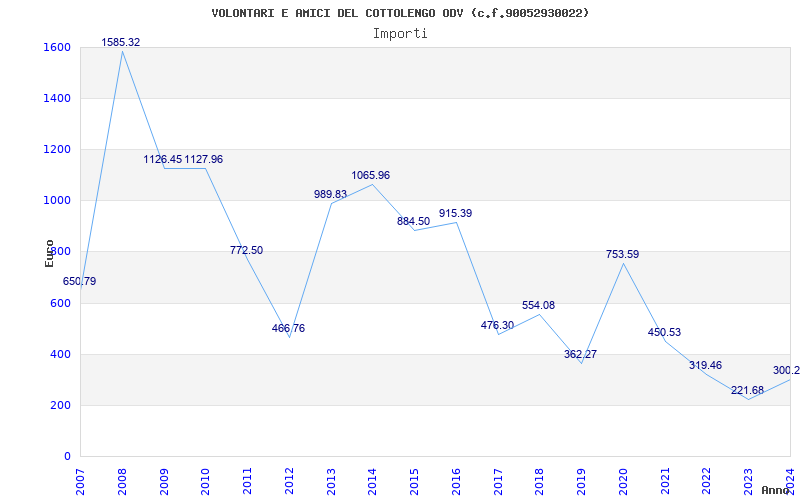Click the 2009 x-axis year label
This screenshot has height=500, width=800.
point(164,481)
